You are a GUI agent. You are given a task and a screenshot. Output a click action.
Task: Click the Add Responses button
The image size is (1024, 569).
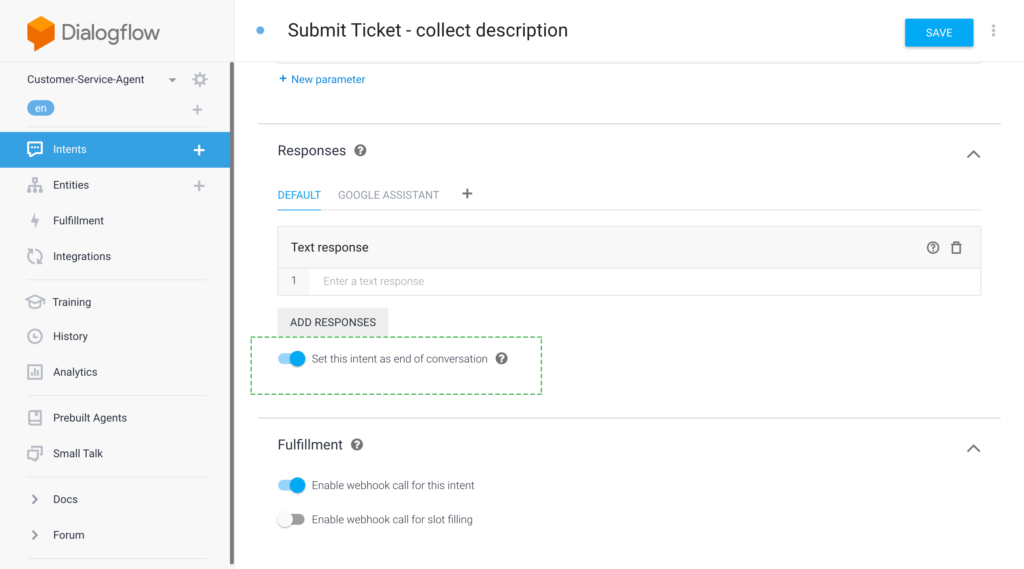click(x=332, y=322)
